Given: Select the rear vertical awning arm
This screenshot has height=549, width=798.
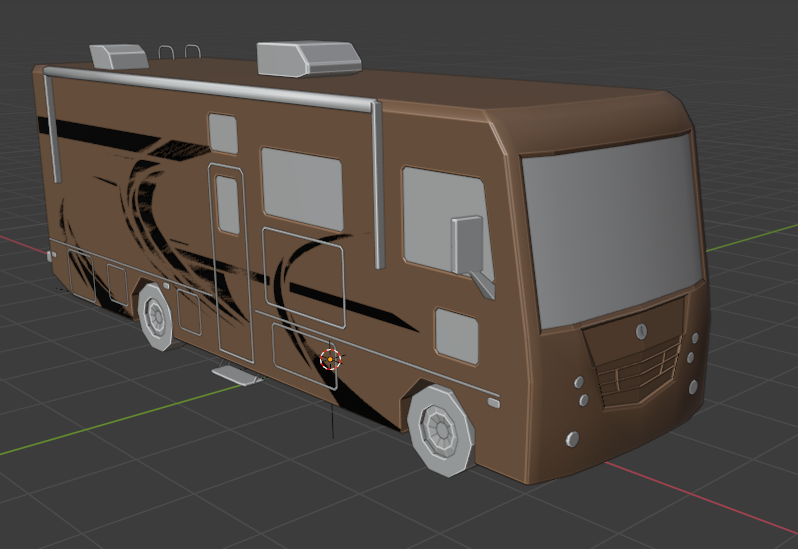Looking at the screenshot, I should (52, 129).
